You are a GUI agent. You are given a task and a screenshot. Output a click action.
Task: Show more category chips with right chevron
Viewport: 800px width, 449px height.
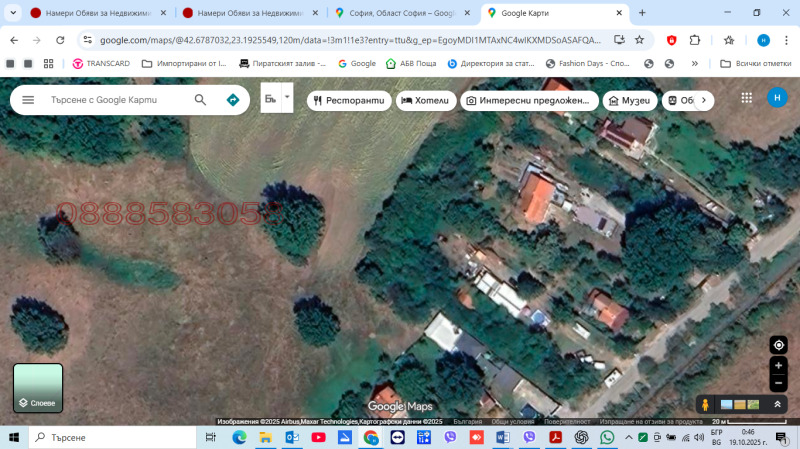[x=704, y=100]
